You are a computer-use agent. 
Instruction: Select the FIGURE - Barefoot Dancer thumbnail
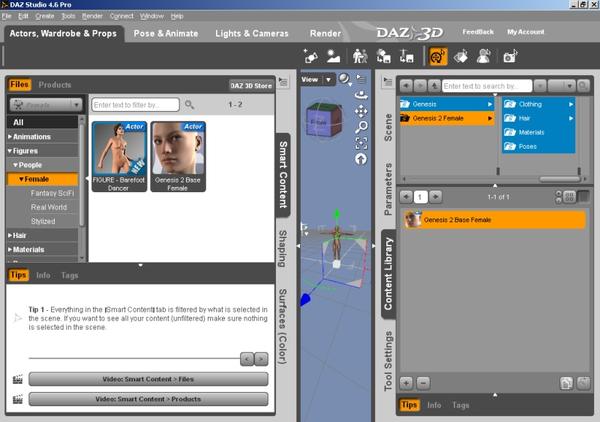click(x=119, y=156)
